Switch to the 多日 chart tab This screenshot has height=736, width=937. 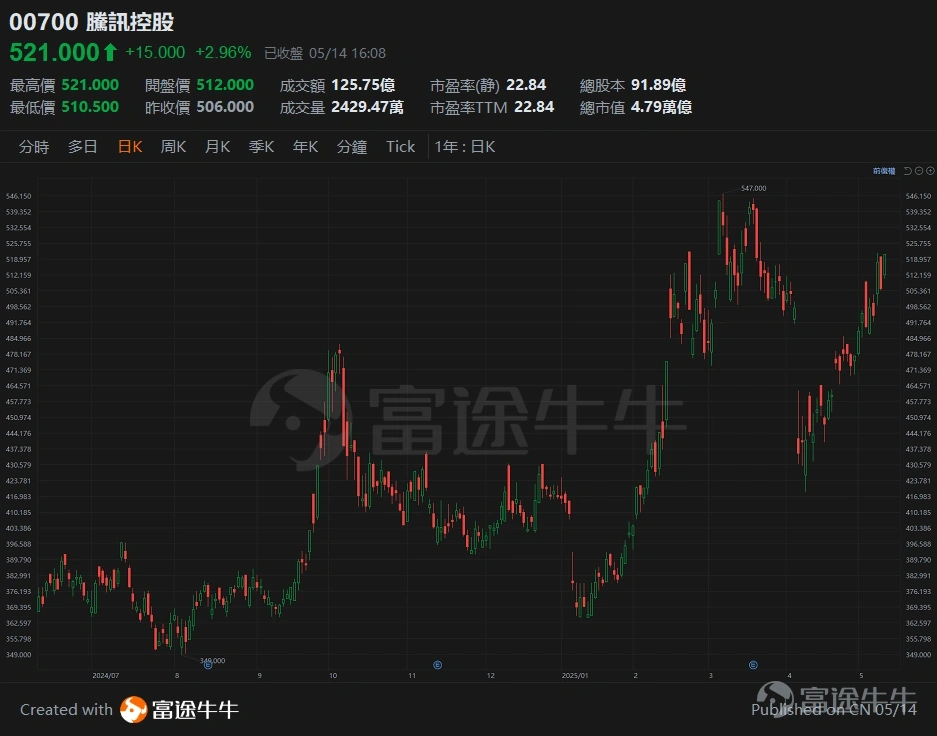82,147
